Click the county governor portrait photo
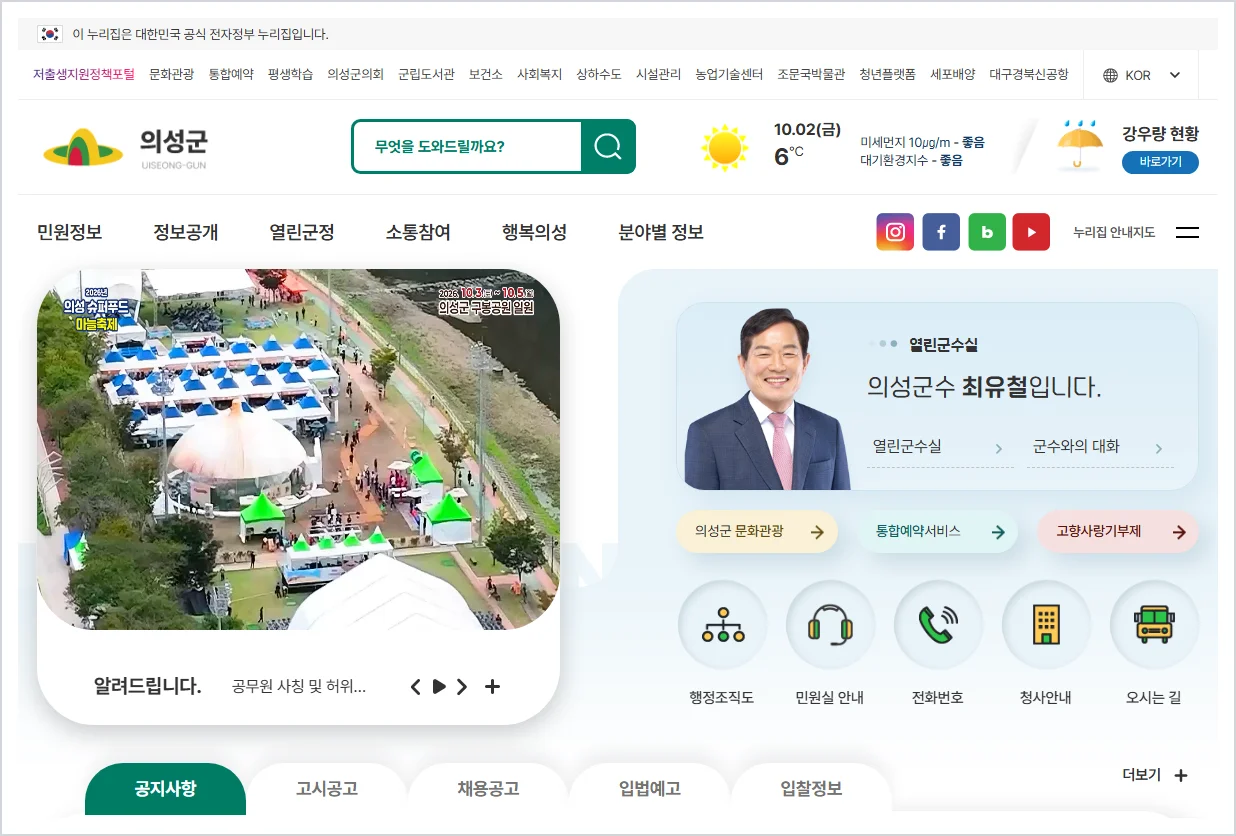Screen dimensions: 1236x836 click(x=767, y=399)
